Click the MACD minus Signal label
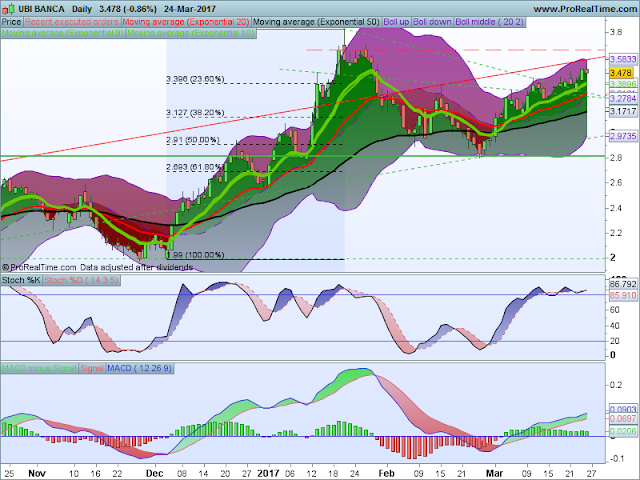 click(x=40, y=368)
